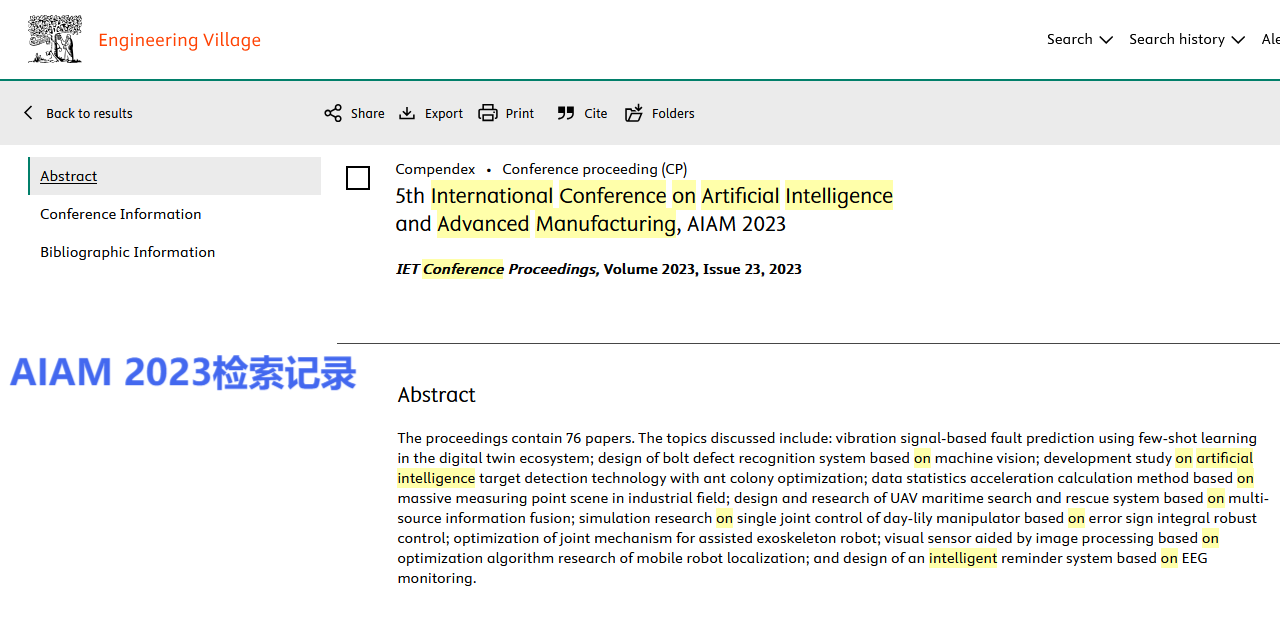Click the Elsevier tree logo
Screen dimensions: 1280x630
click(55, 40)
